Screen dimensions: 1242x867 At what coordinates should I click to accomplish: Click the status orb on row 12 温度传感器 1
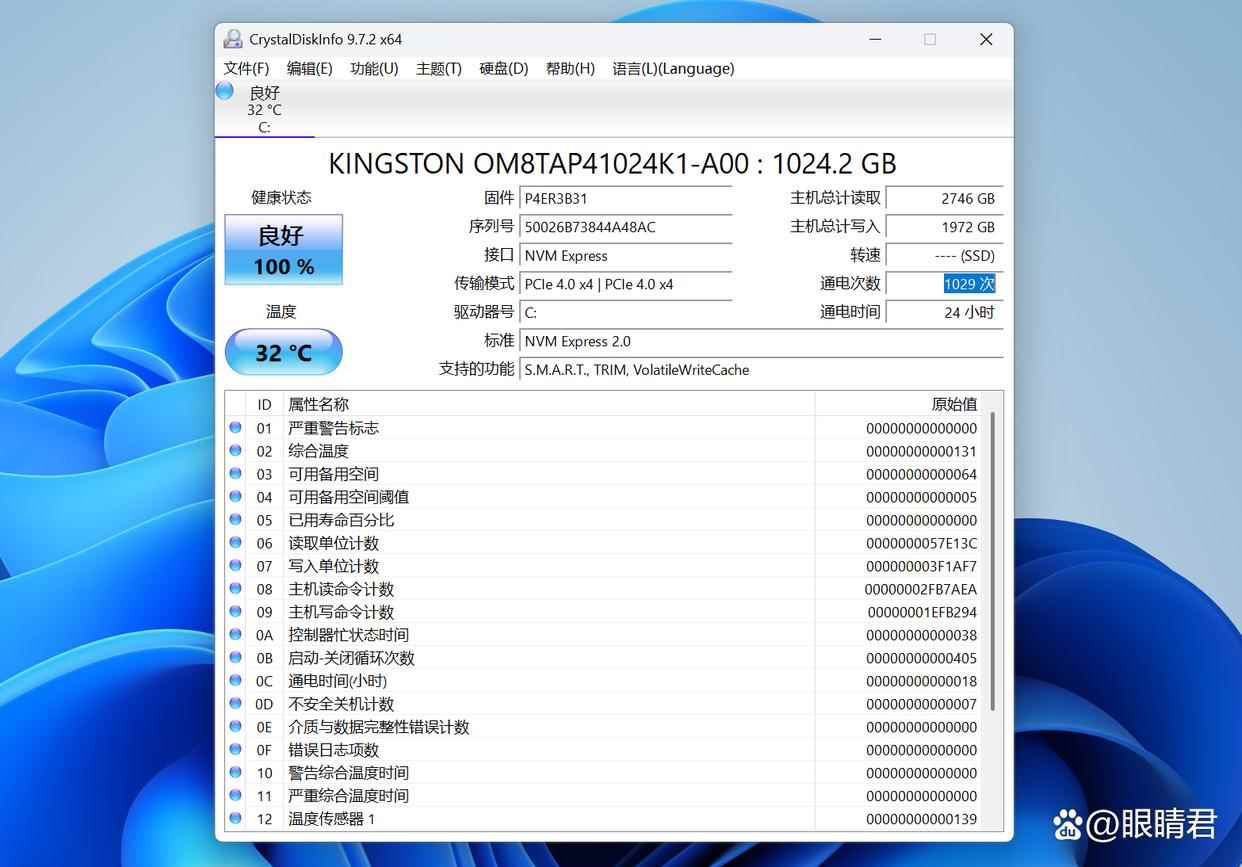[235, 818]
